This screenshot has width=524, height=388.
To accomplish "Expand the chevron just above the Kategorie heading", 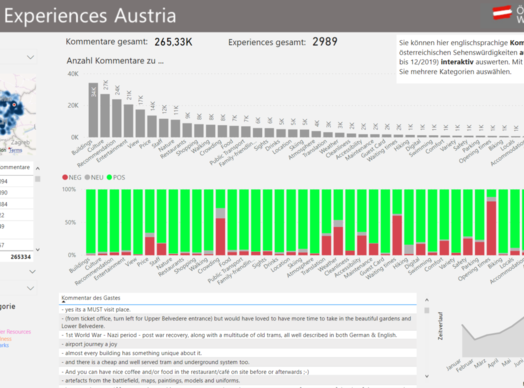I will click(x=30, y=288).
